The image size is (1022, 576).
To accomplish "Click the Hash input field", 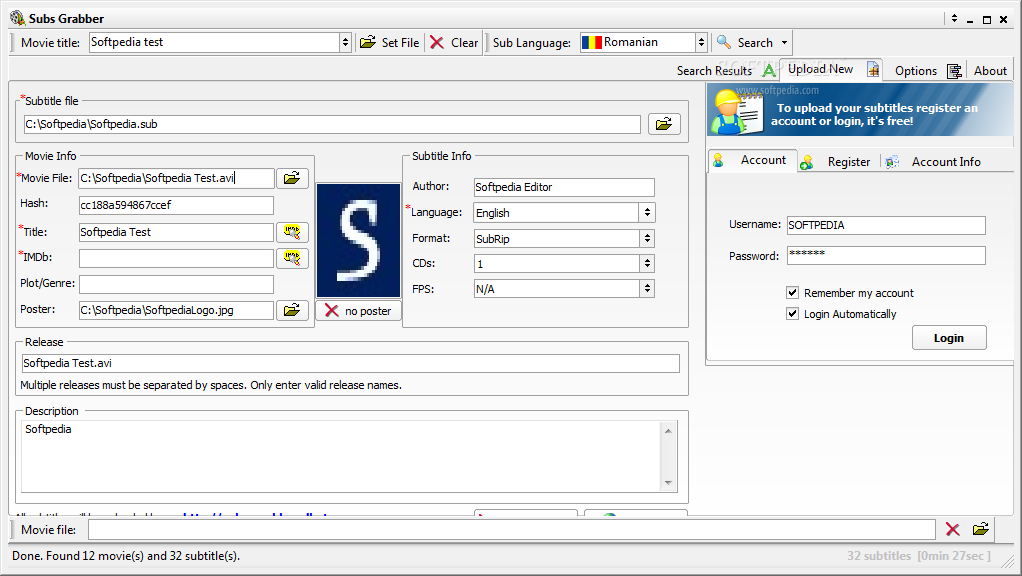I will pos(176,205).
